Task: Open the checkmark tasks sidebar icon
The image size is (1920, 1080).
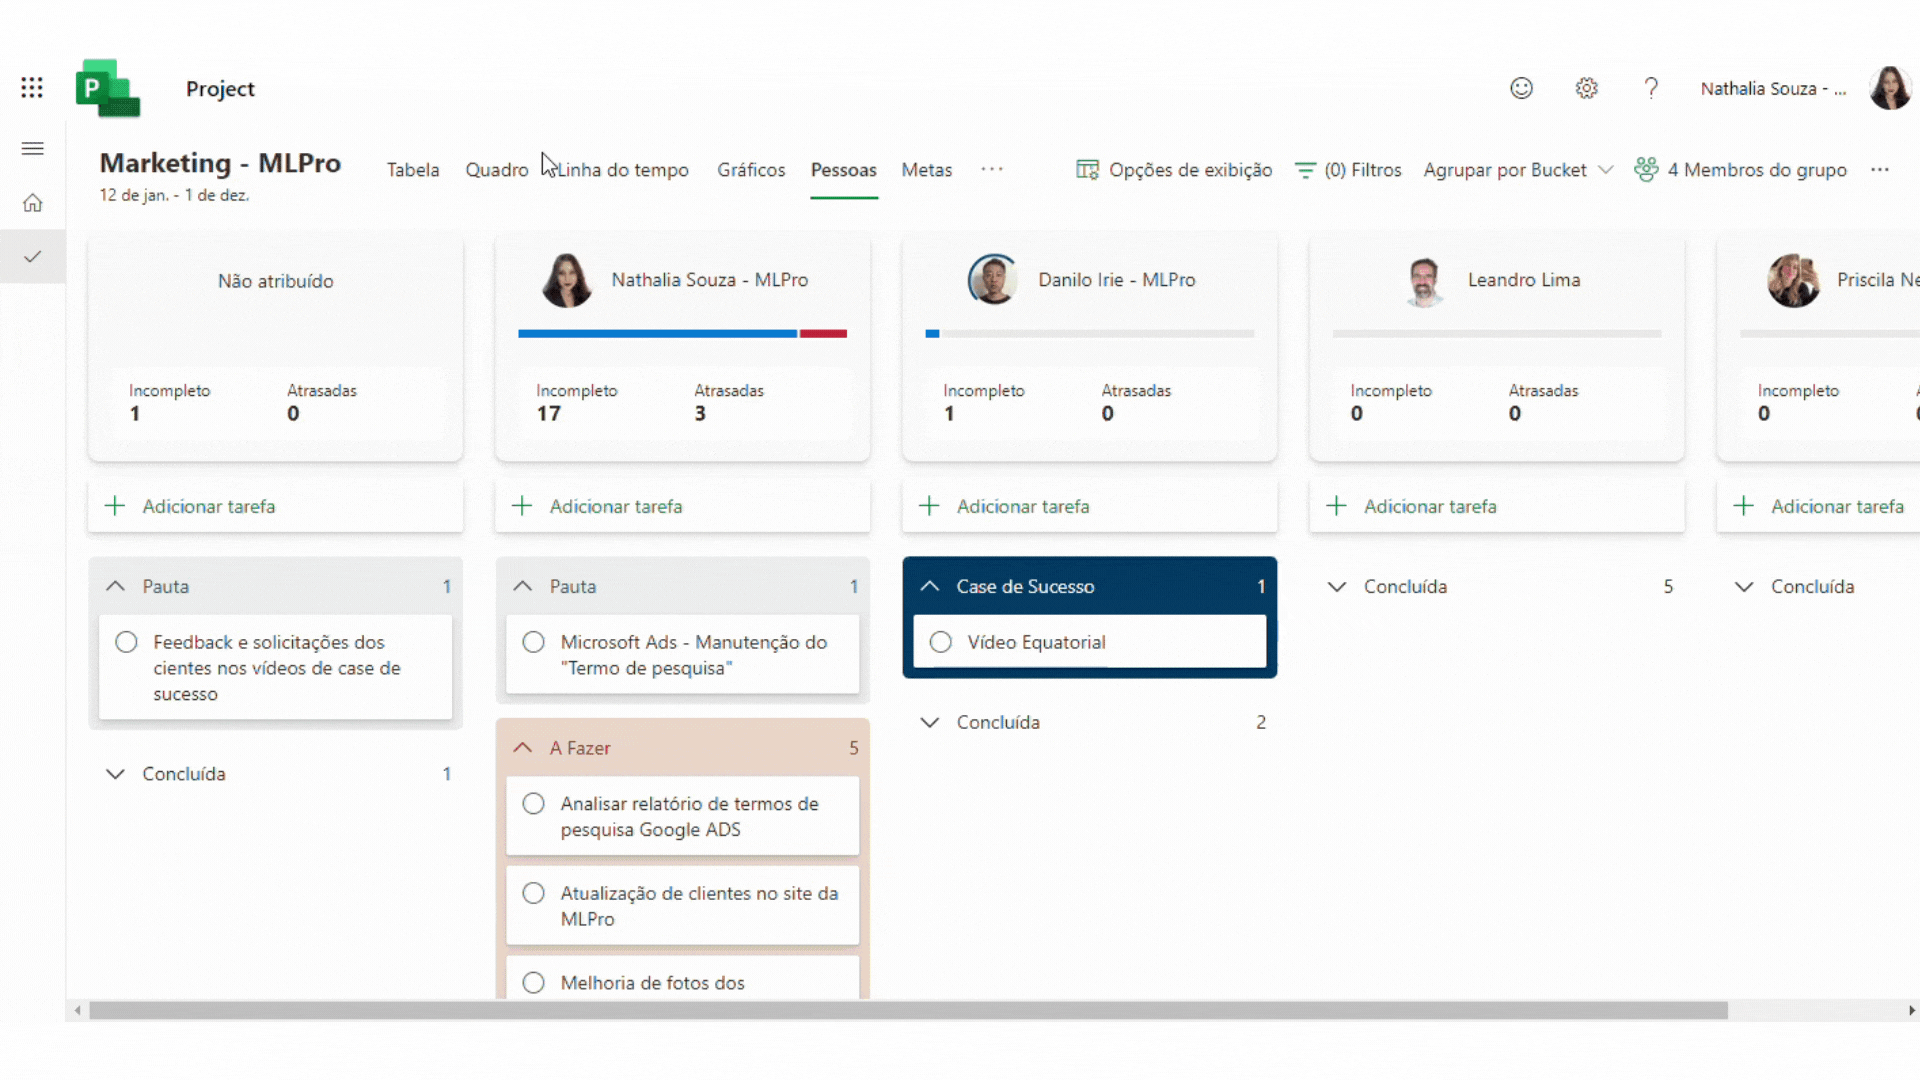Action: [x=33, y=257]
